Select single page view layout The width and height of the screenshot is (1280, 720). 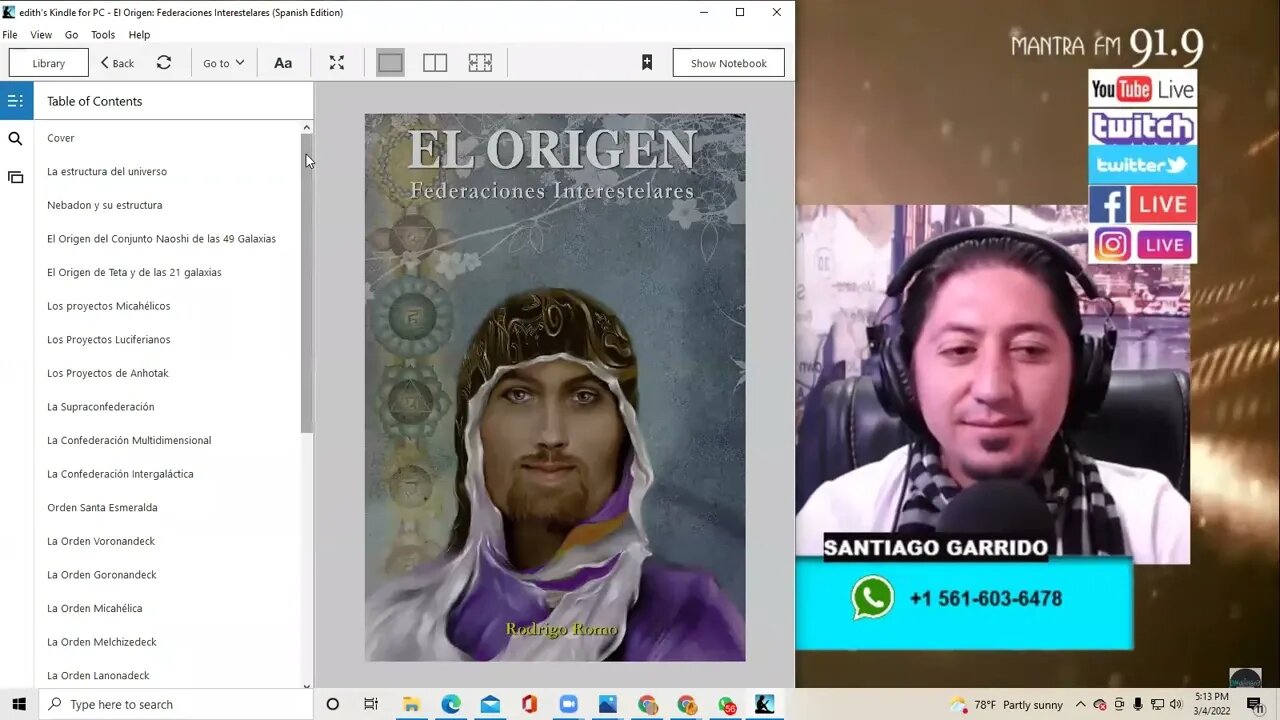[390, 63]
